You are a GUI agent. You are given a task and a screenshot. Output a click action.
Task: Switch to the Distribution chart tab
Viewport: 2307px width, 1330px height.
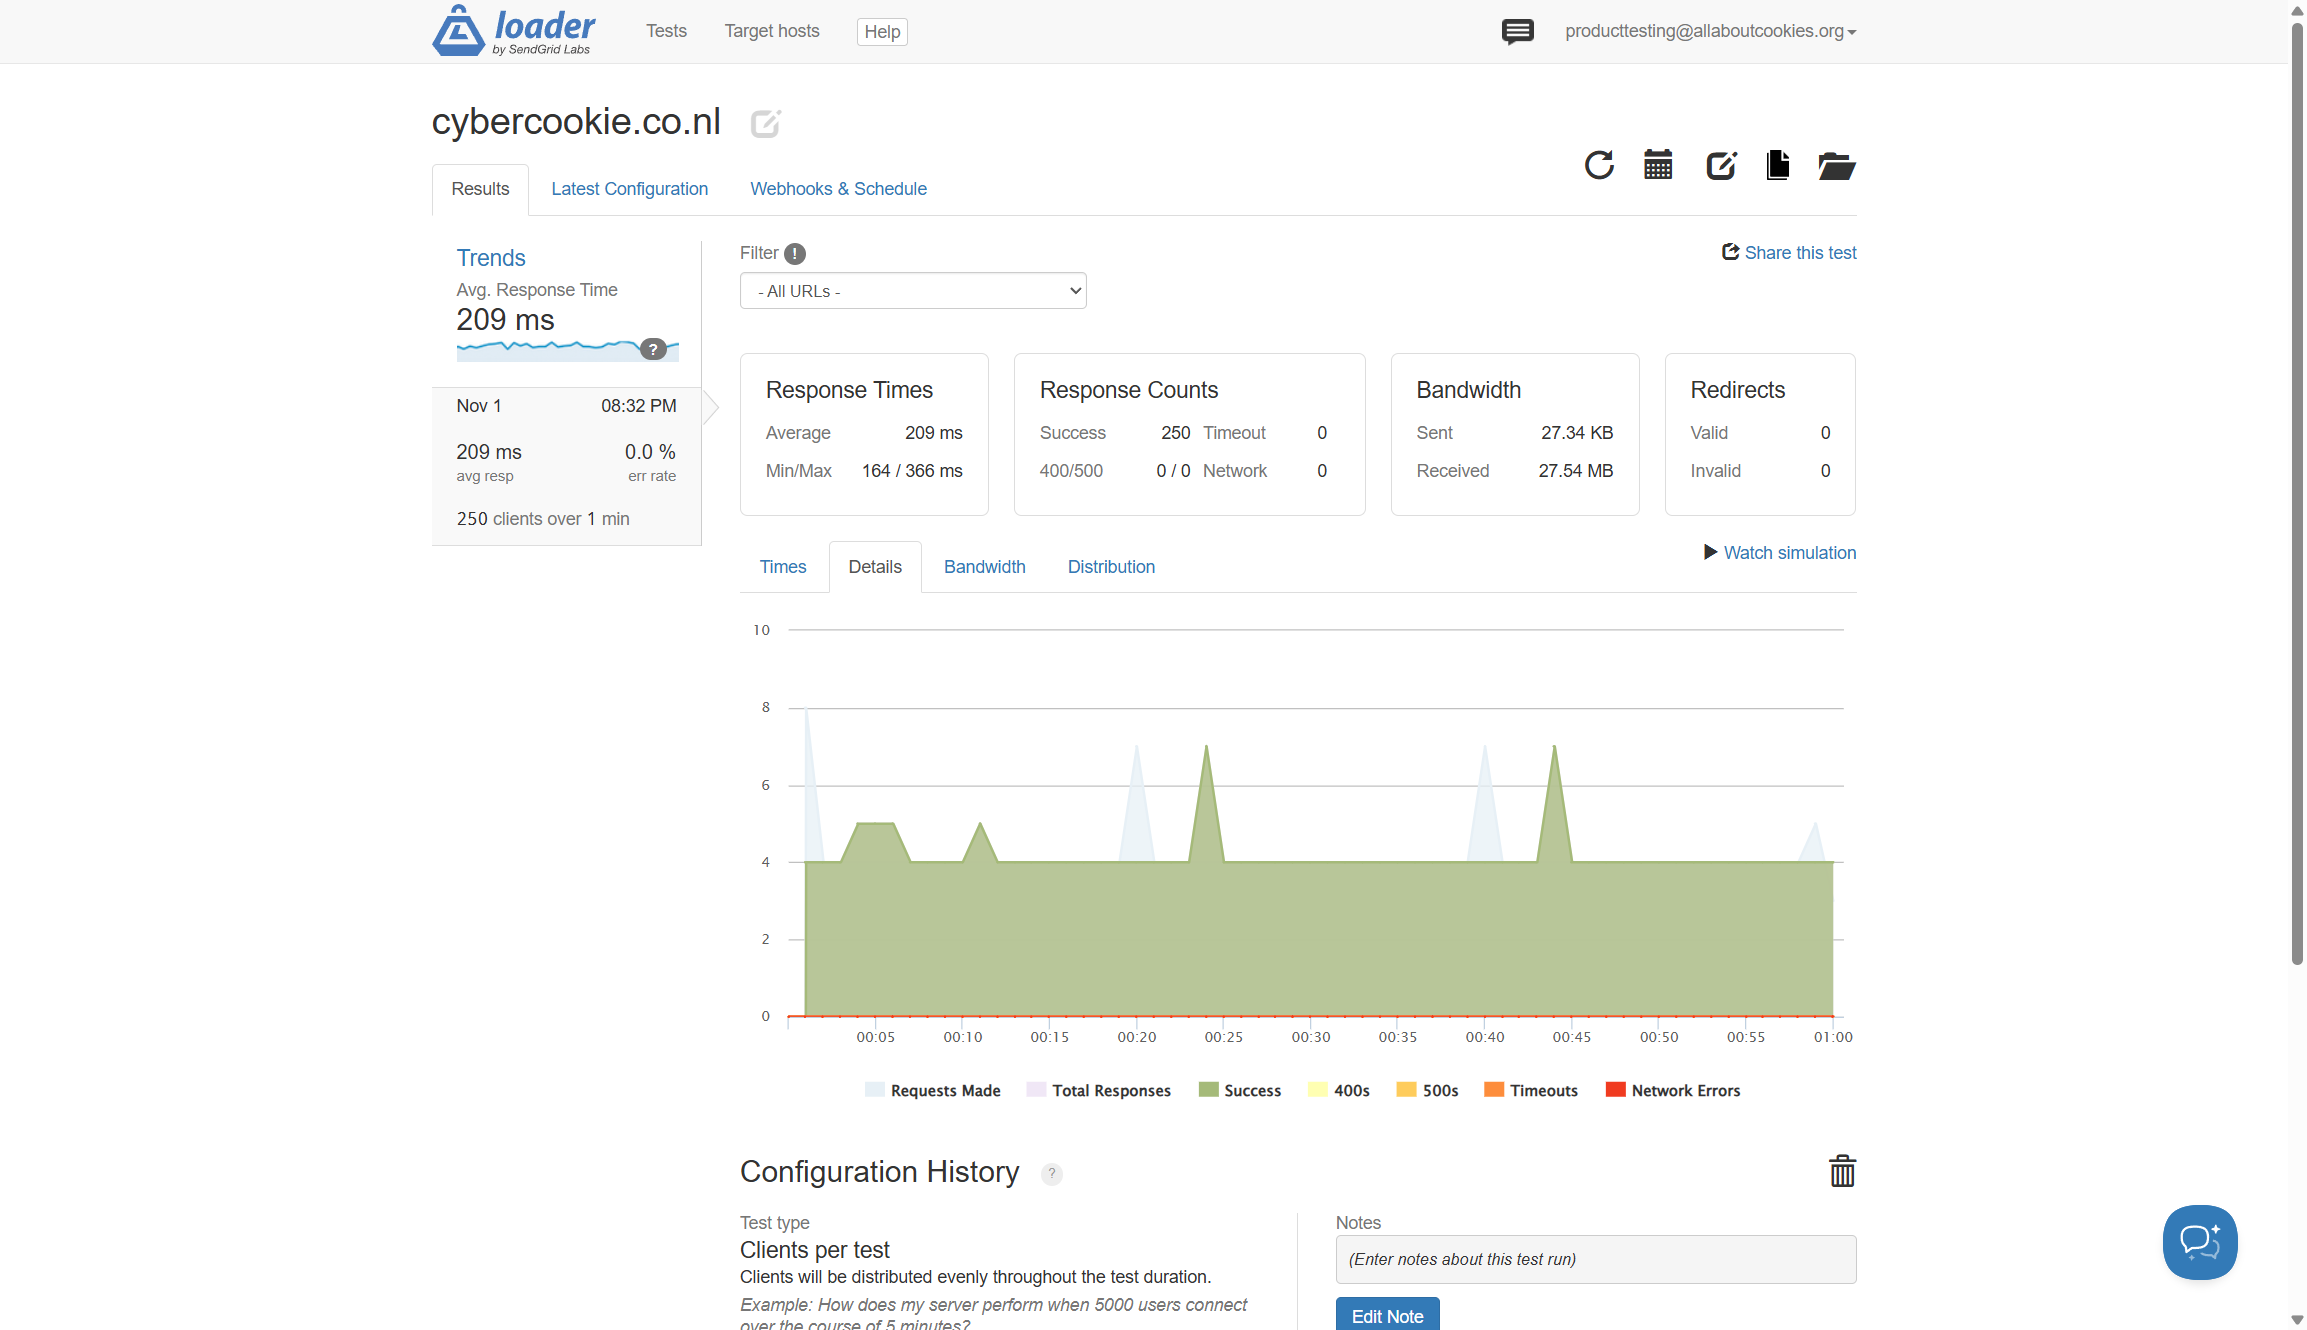click(x=1111, y=567)
